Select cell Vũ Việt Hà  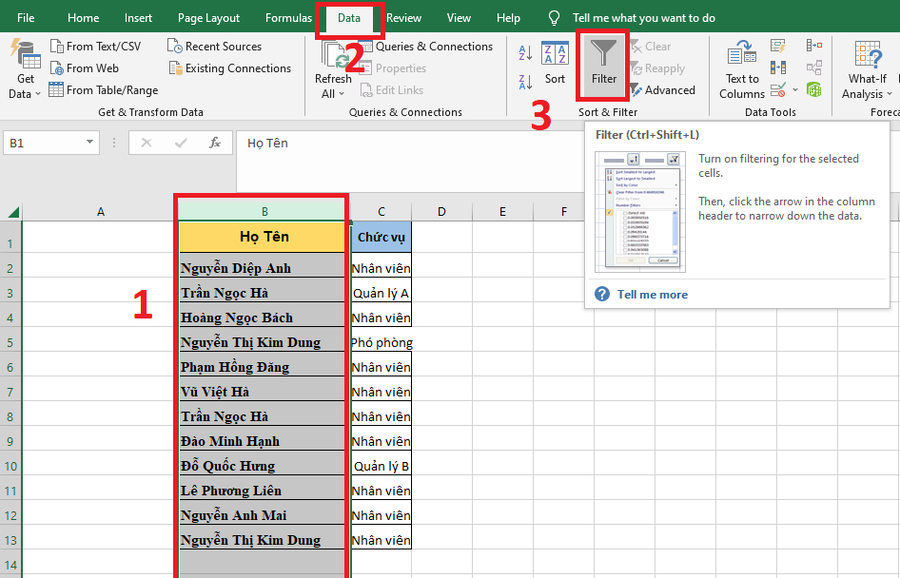pyautogui.click(x=262, y=391)
